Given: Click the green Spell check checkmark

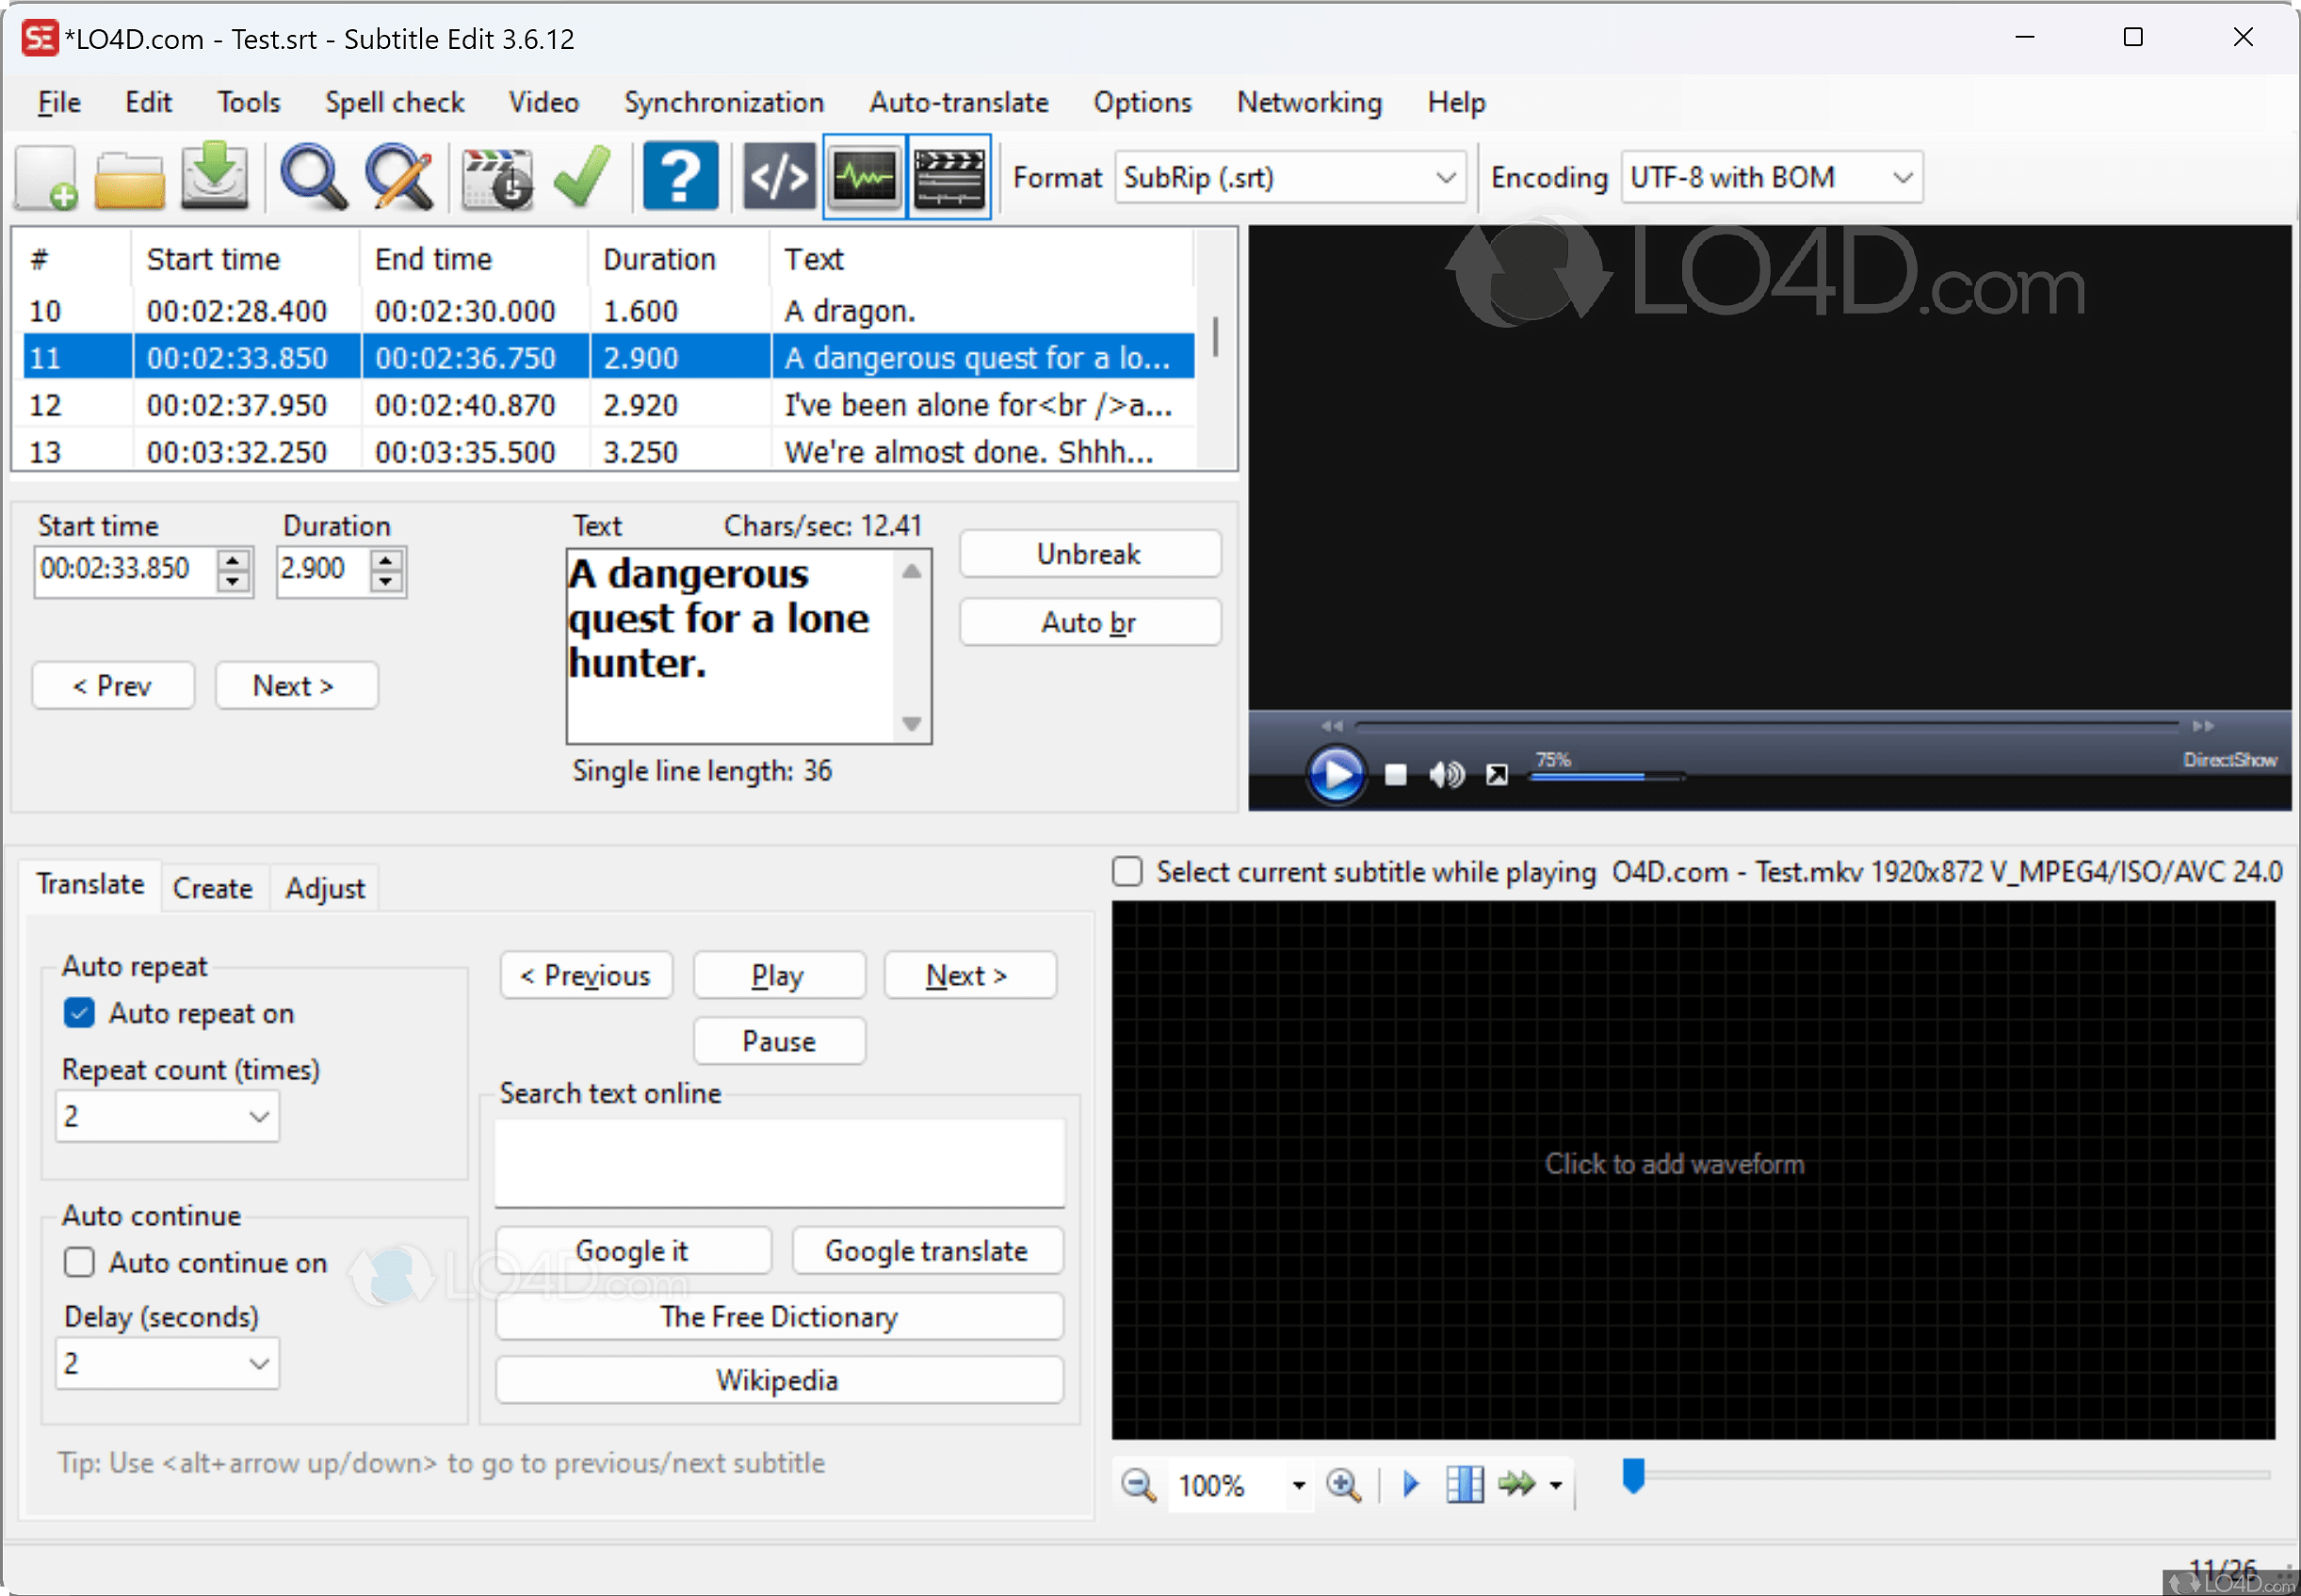Looking at the screenshot, I should 581,177.
